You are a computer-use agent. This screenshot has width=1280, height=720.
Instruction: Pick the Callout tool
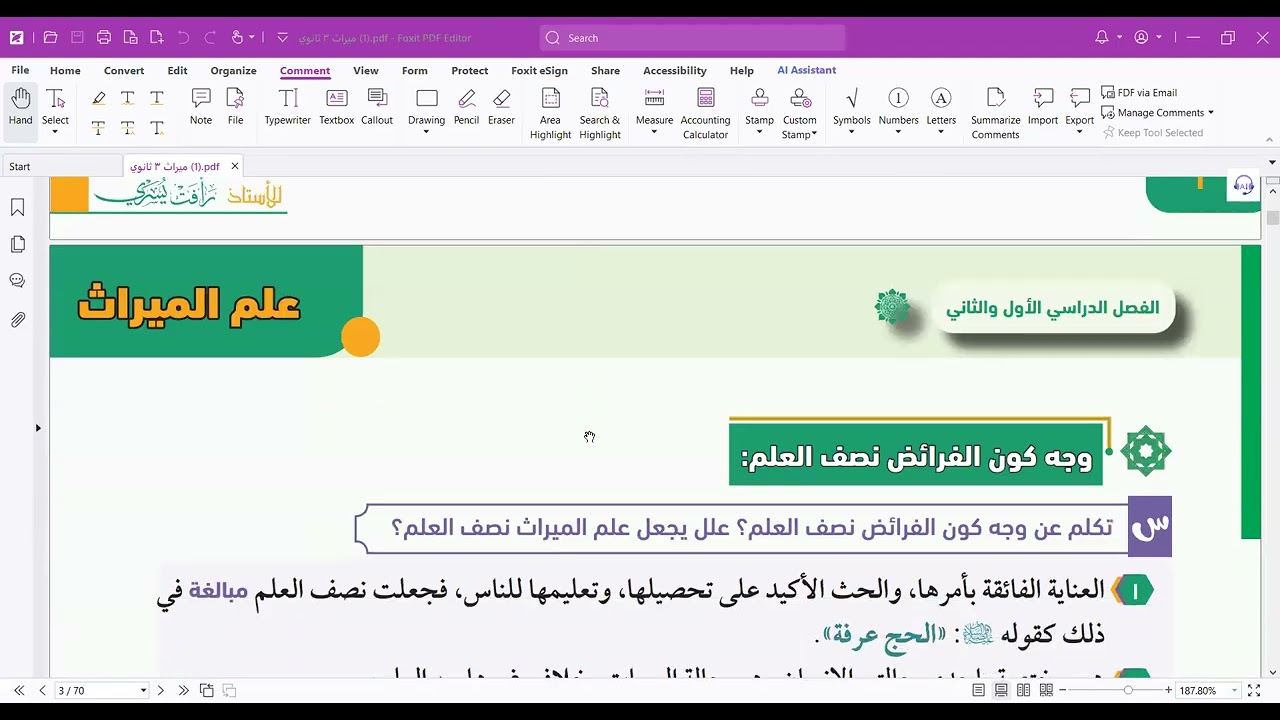(x=377, y=107)
